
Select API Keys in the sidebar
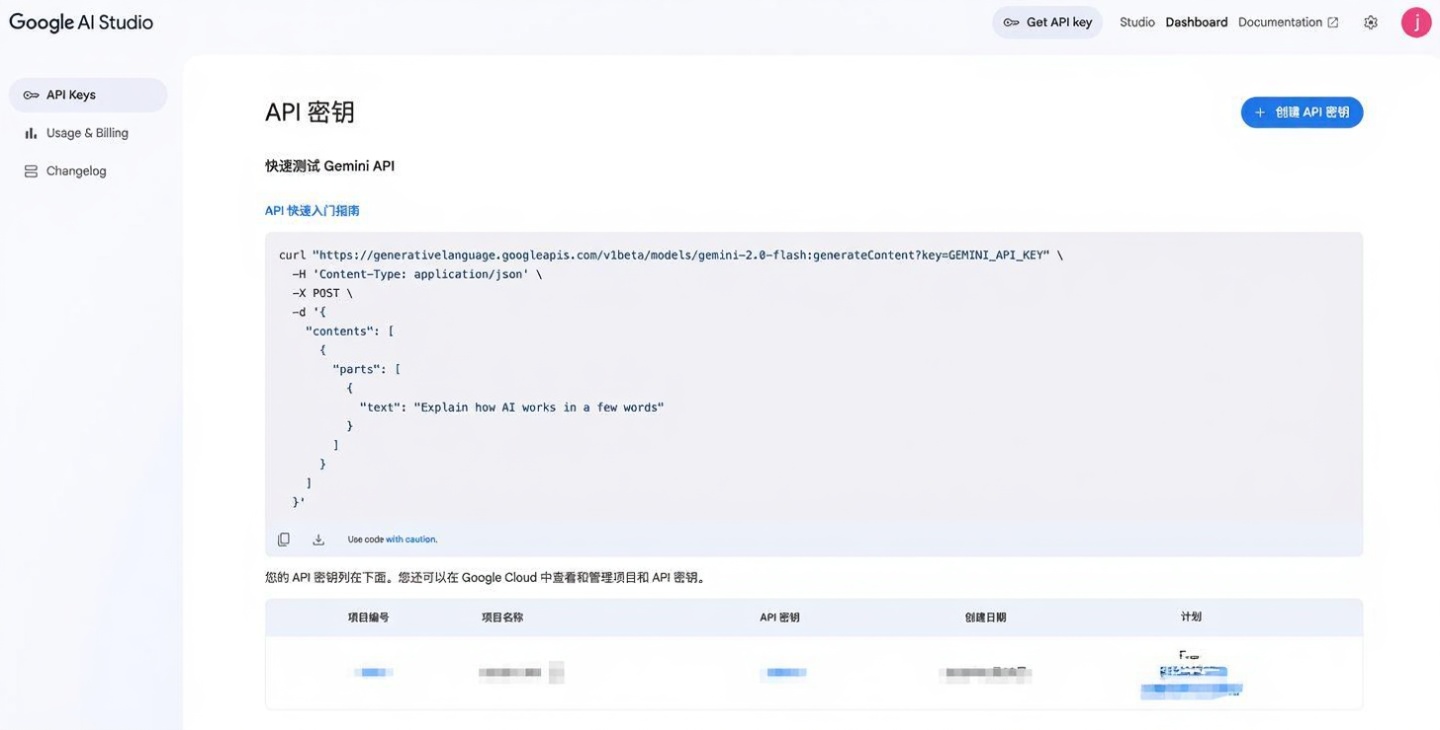[x=88, y=95]
